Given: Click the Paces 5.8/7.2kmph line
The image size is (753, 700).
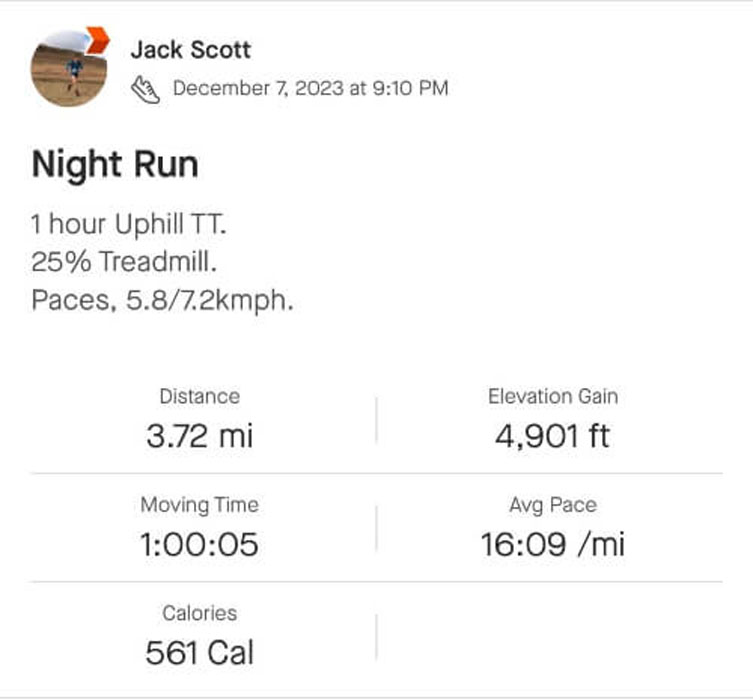Looking at the screenshot, I should pos(162,301).
